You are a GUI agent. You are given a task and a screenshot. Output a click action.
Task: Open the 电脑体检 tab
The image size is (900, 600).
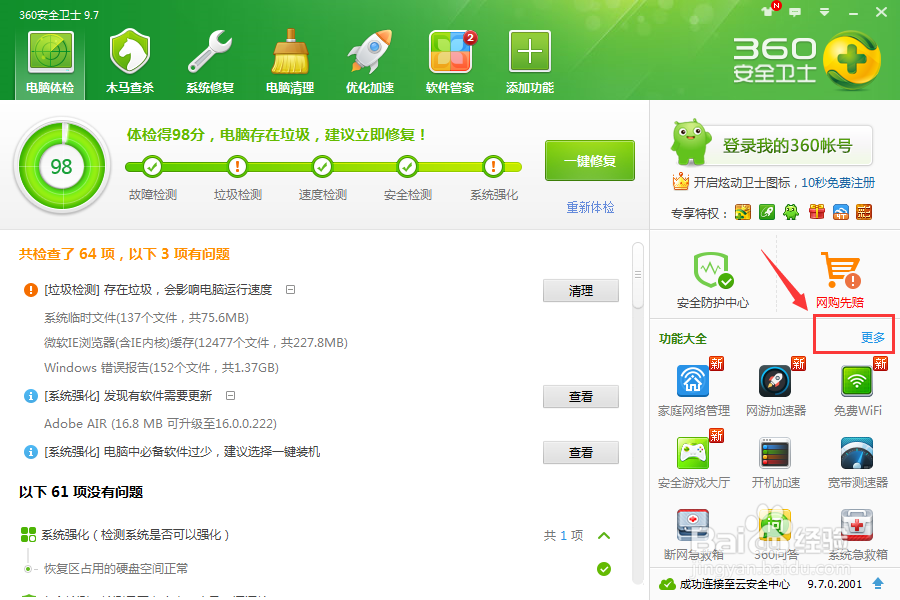[x=51, y=63]
